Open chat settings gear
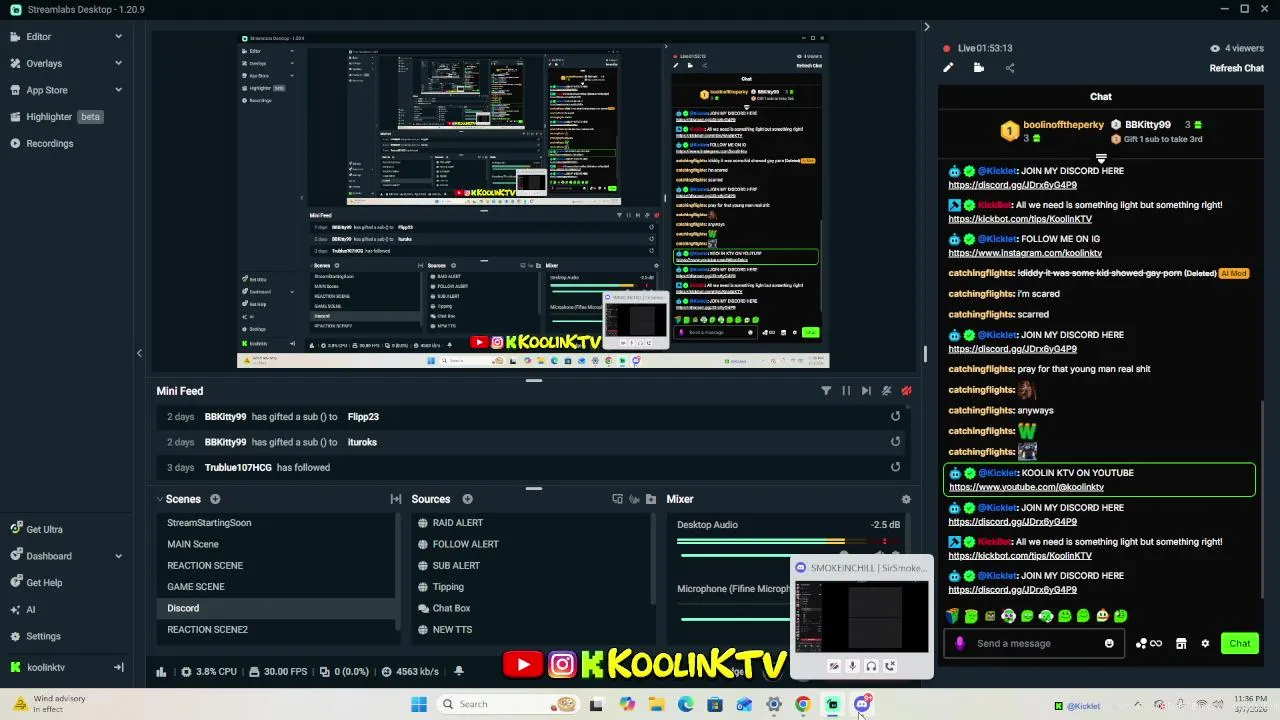 click(1205, 643)
